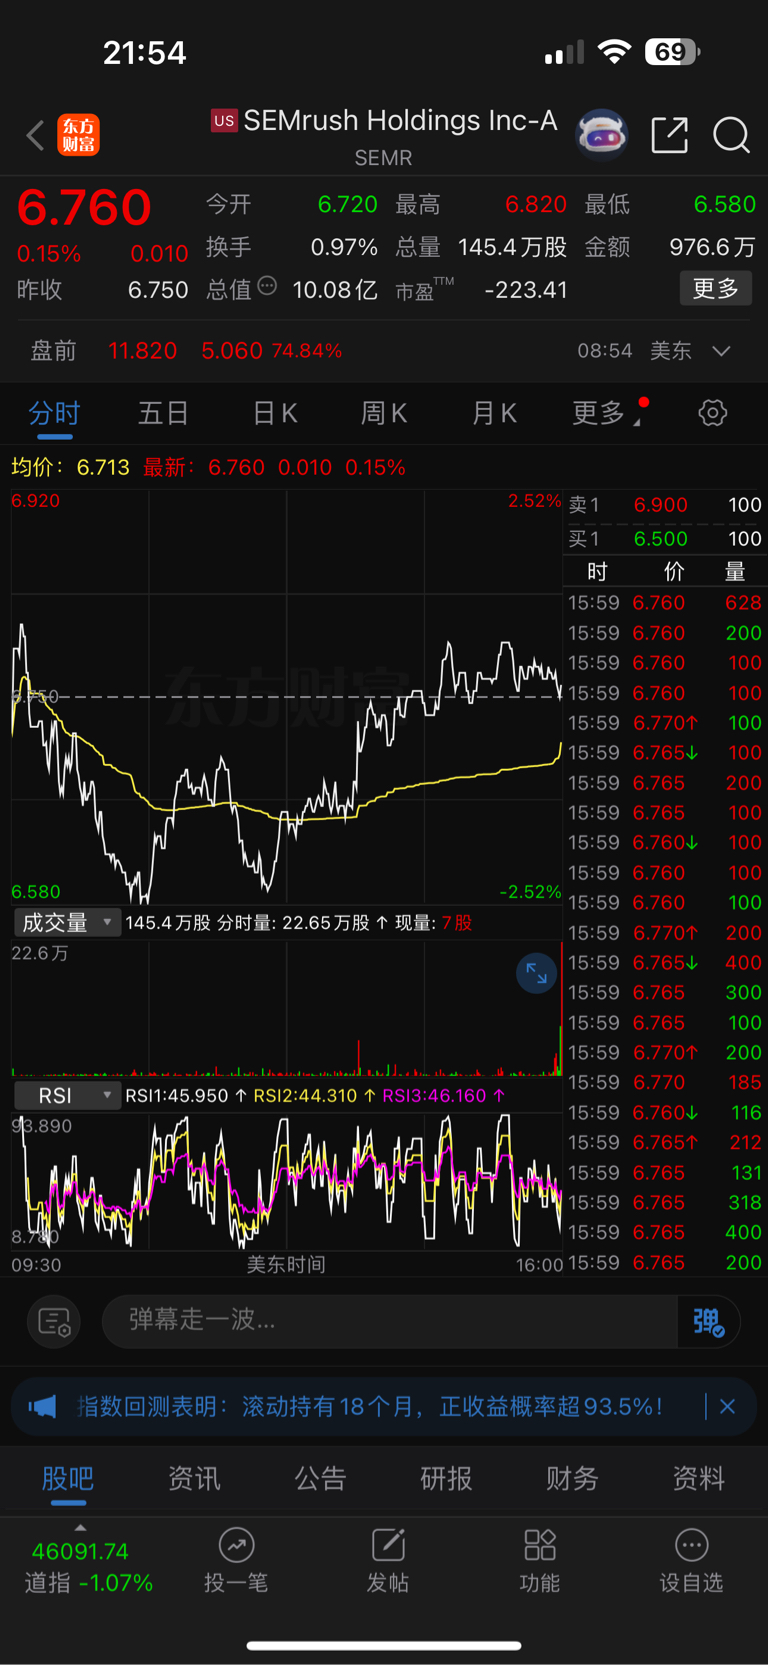Expand the 盘前 pre-market chevron
Screen dimensions: 768x1665
721,351
